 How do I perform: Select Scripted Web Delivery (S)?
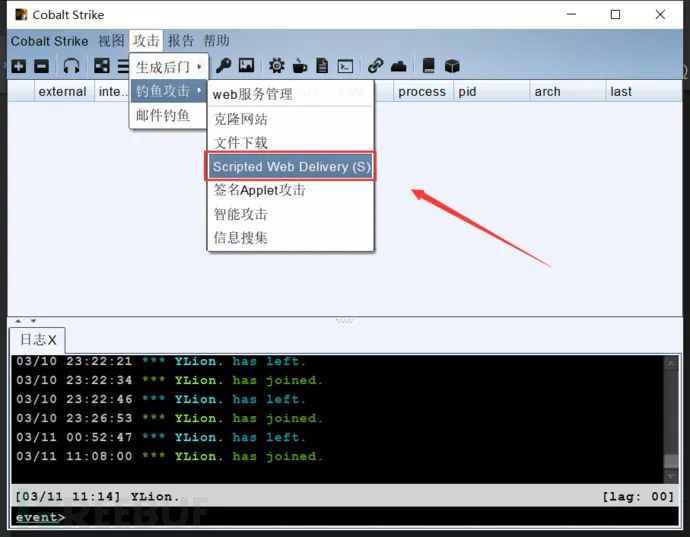290,166
